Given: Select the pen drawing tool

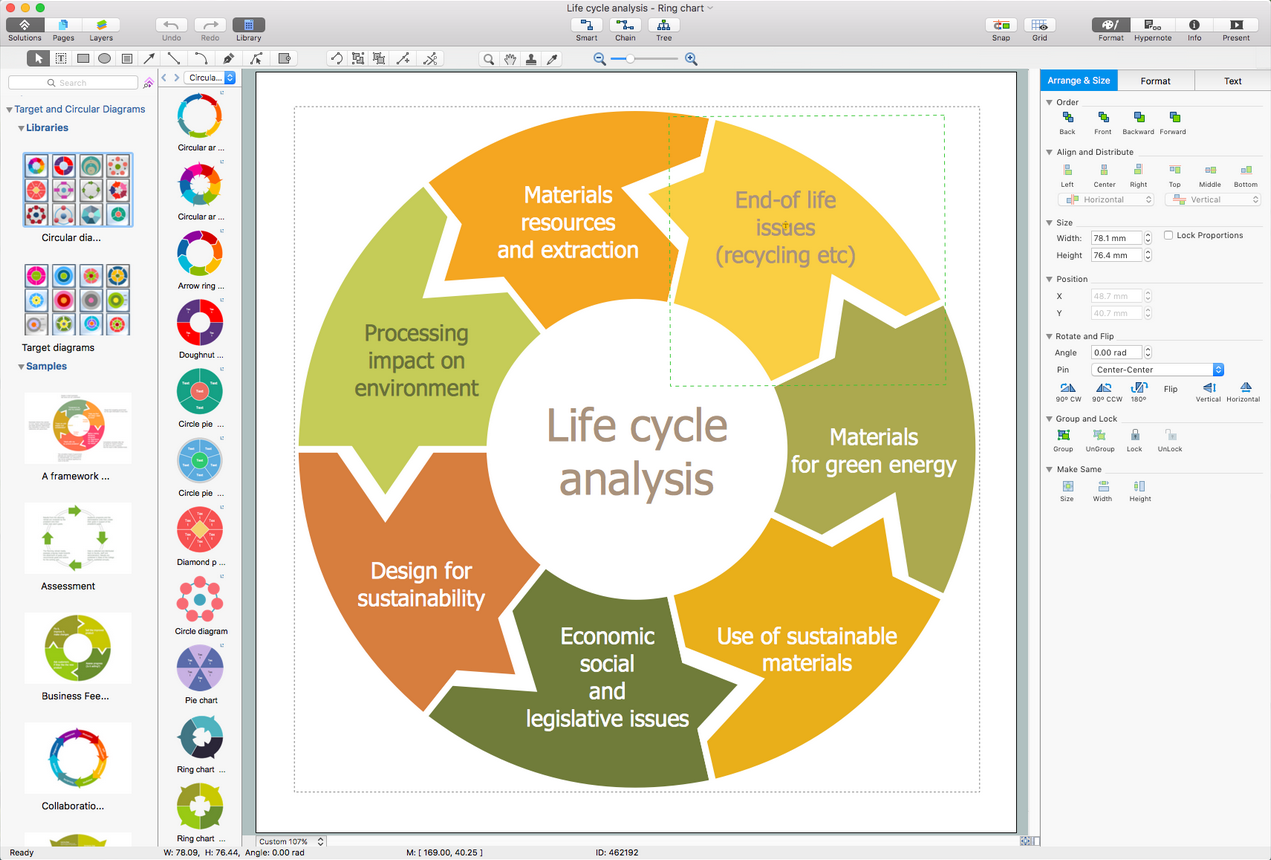Looking at the screenshot, I should [x=228, y=59].
